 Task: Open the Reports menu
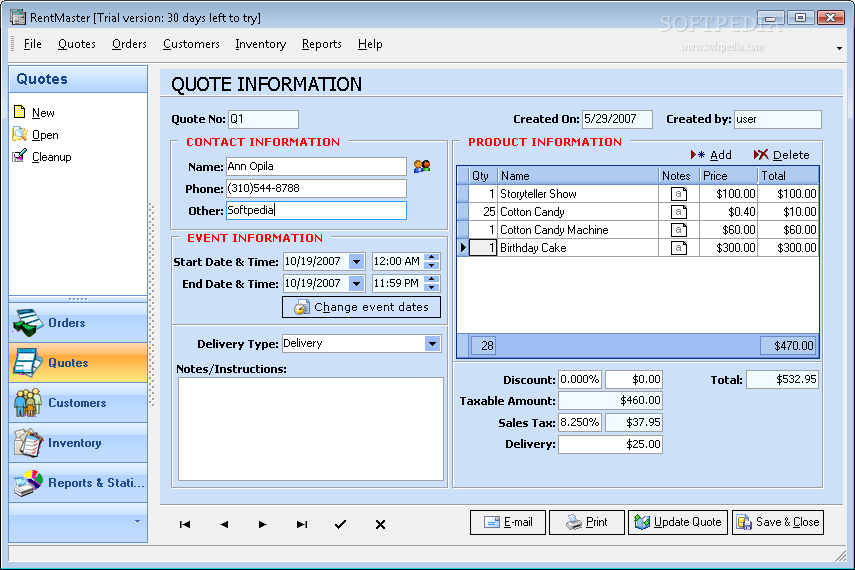[322, 44]
